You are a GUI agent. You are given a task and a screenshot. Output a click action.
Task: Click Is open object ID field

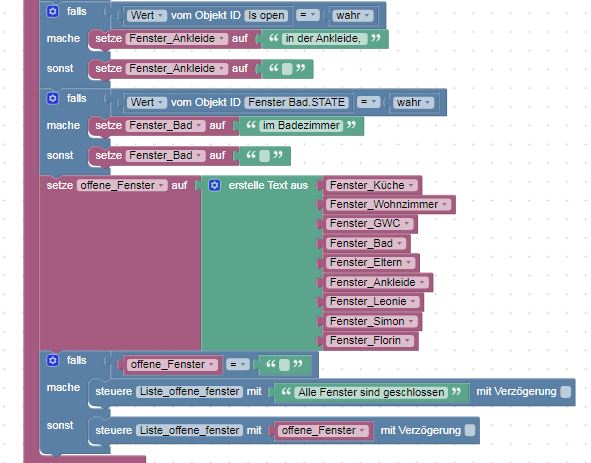tap(266, 15)
